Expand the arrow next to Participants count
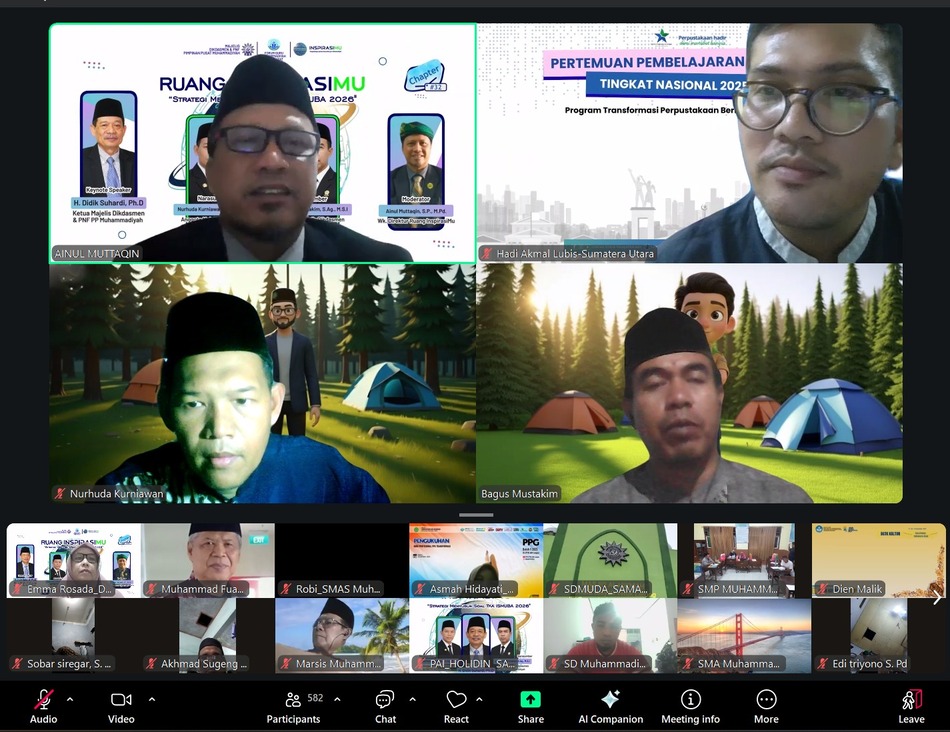 (x=337, y=699)
